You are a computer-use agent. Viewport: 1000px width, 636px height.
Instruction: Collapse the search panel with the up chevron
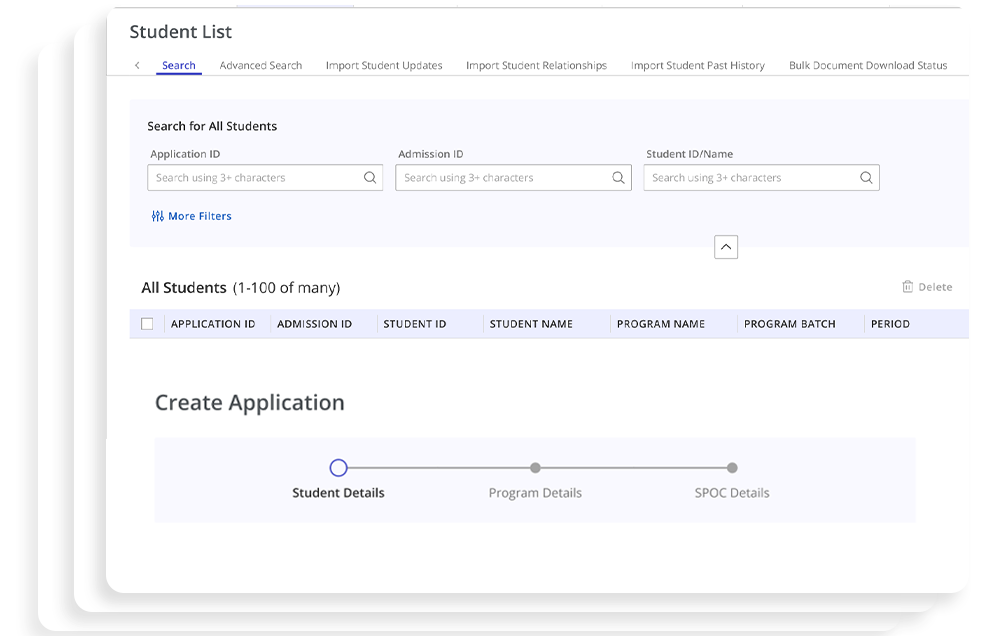[726, 247]
